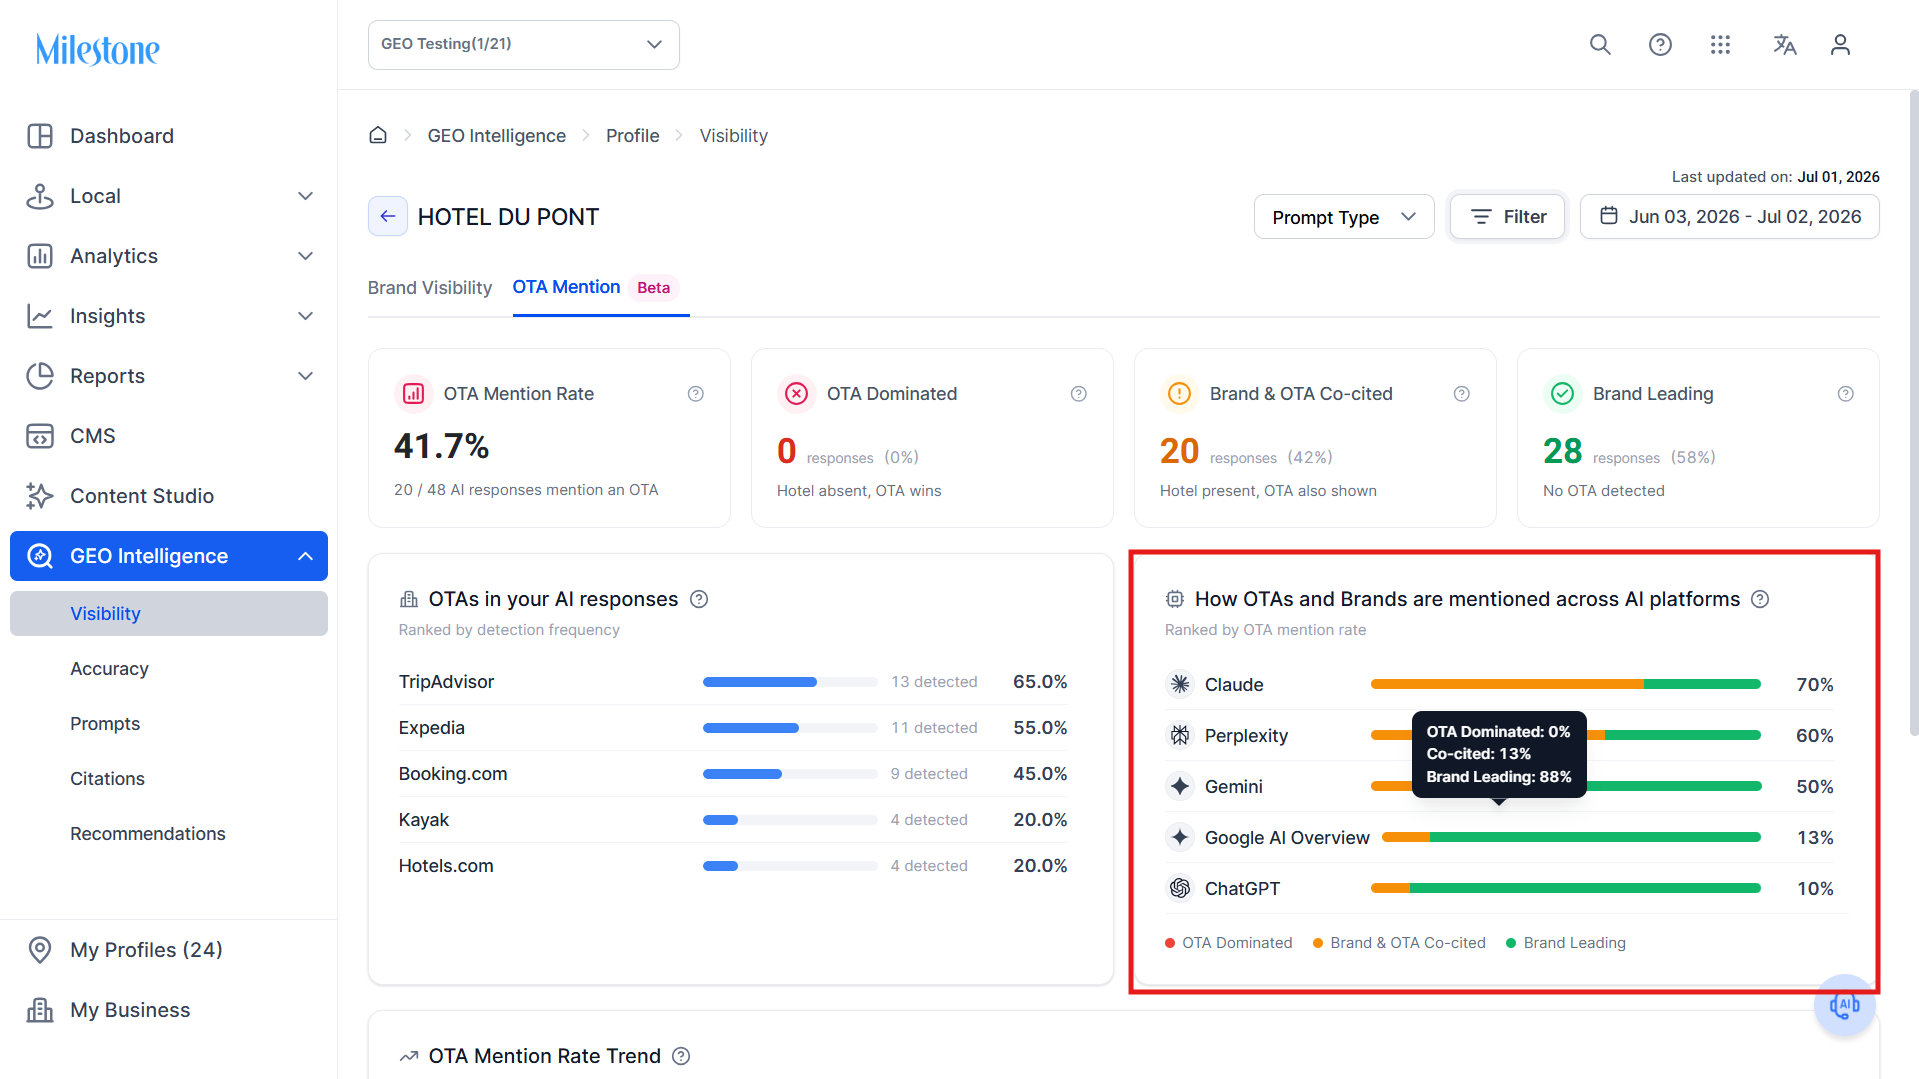Open the Prompt Type dropdown
This screenshot has width=1919, height=1079.
tap(1344, 217)
